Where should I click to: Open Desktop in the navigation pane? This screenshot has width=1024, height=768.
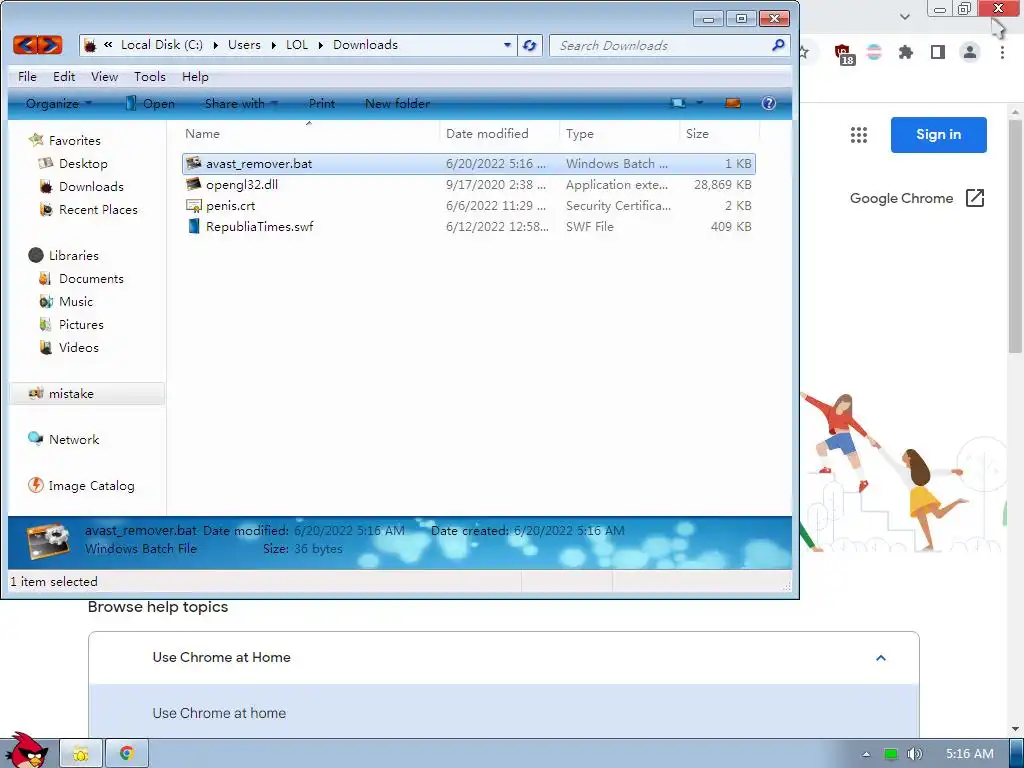click(x=73, y=163)
